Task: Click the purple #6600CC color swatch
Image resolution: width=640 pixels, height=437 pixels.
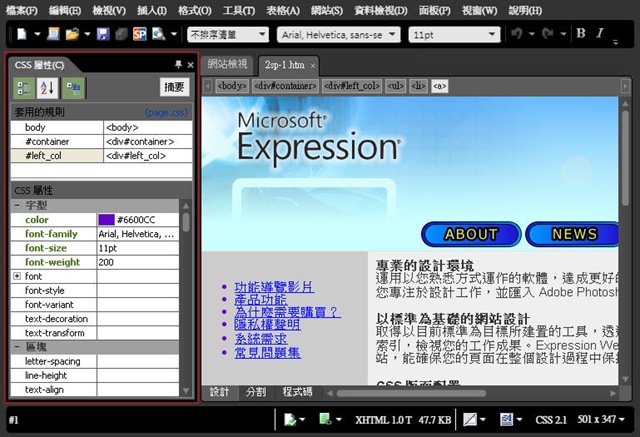Action: 106,219
